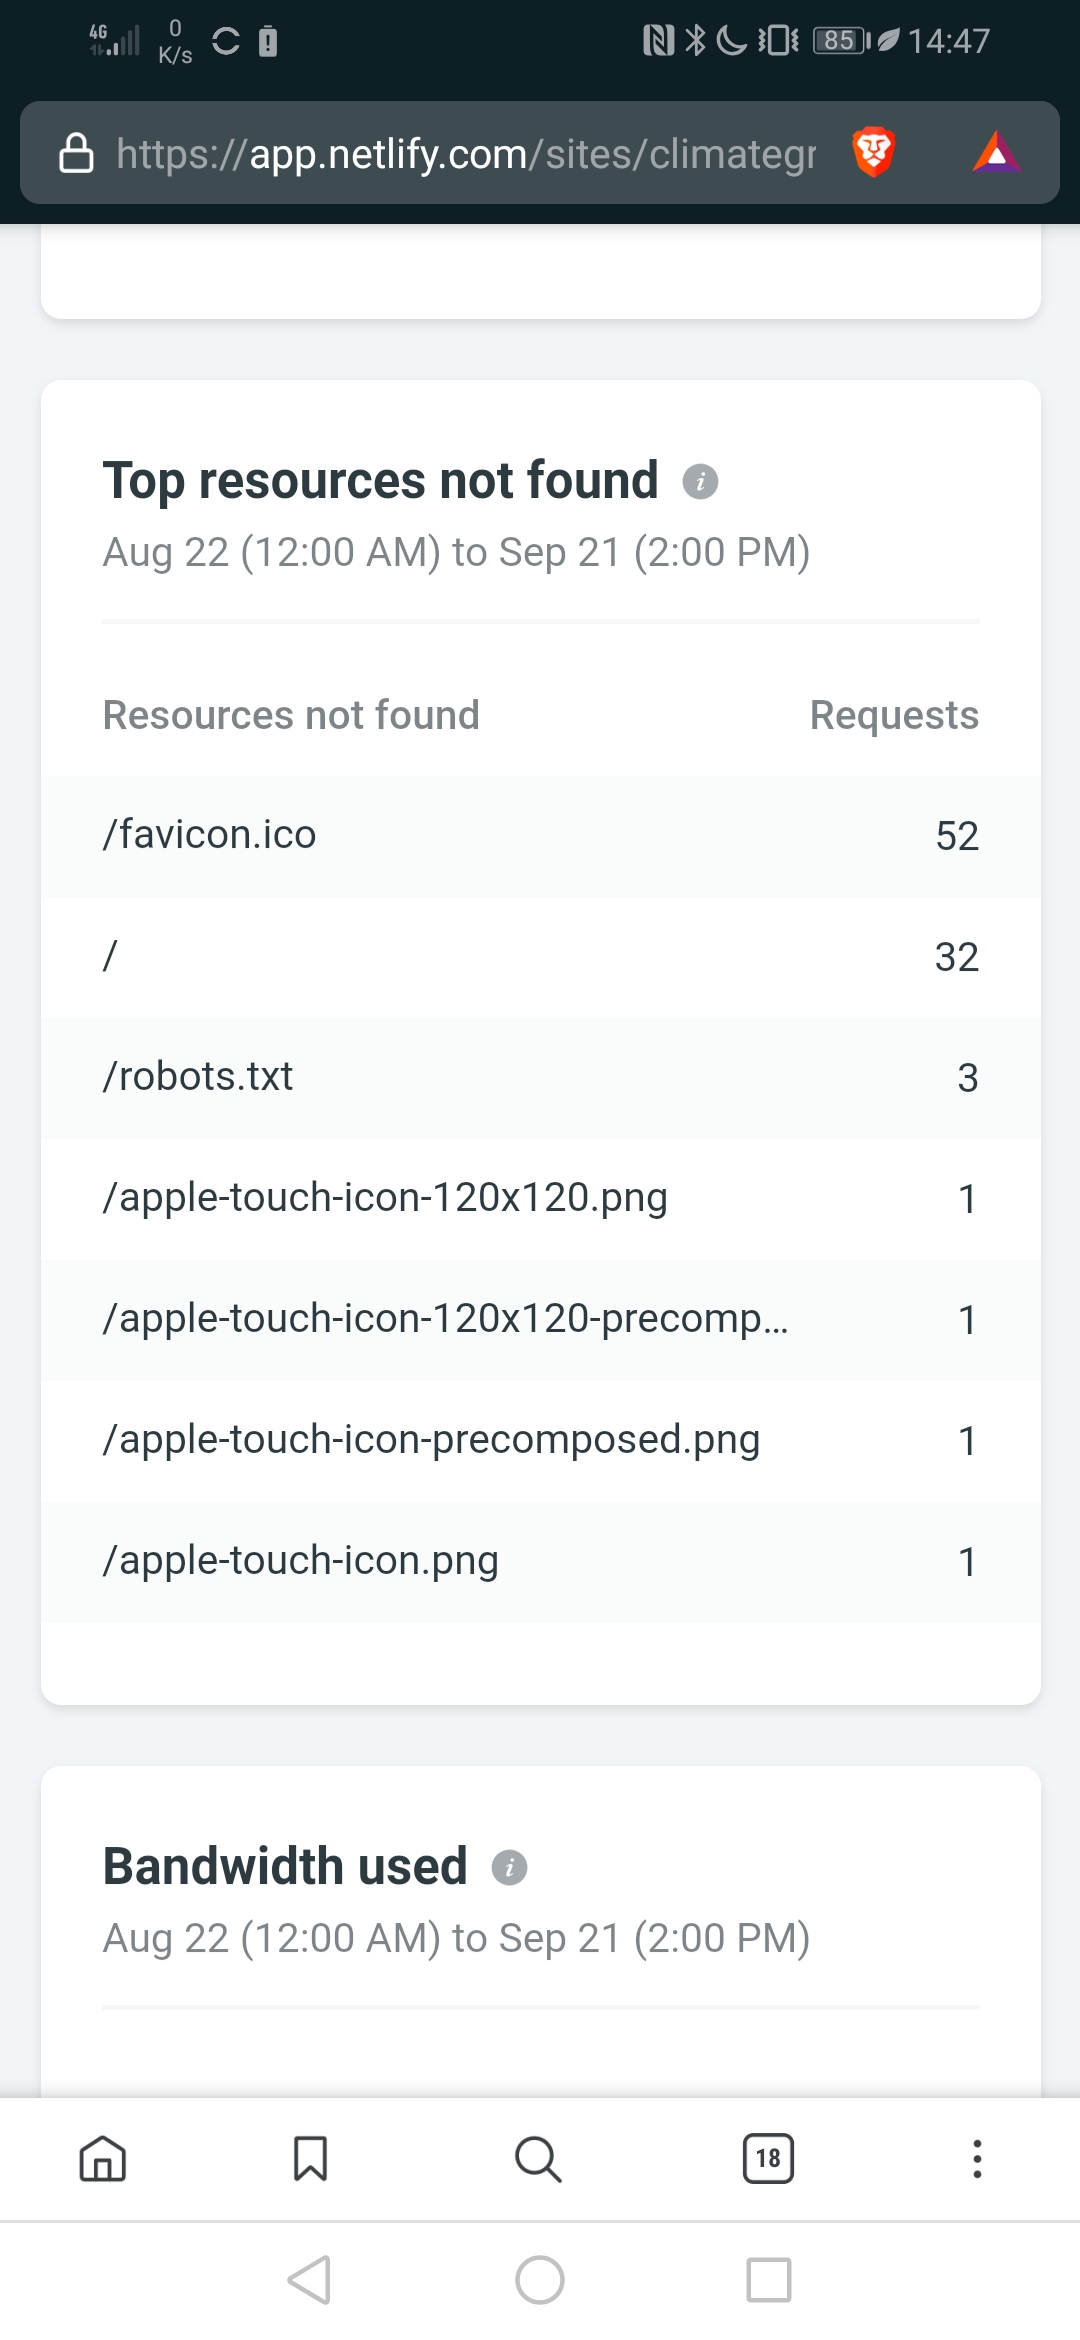This screenshot has width=1080, height=2340.
Task: Tap the Brave Shields lion icon
Action: [x=873, y=153]
